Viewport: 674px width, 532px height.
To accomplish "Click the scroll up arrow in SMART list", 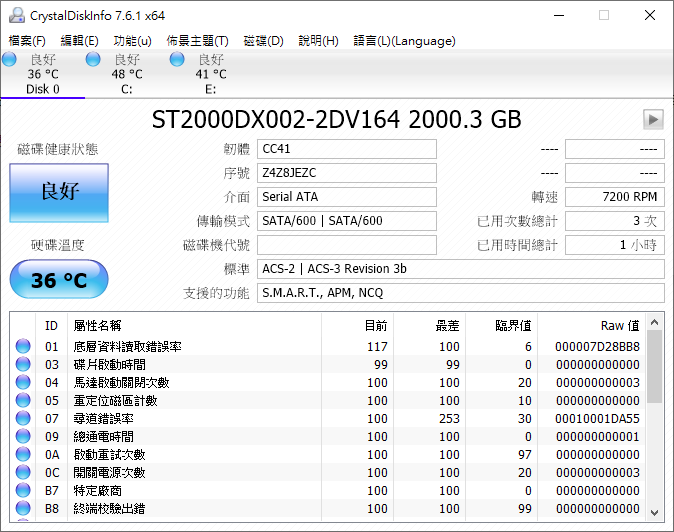I will pos(655,322).
